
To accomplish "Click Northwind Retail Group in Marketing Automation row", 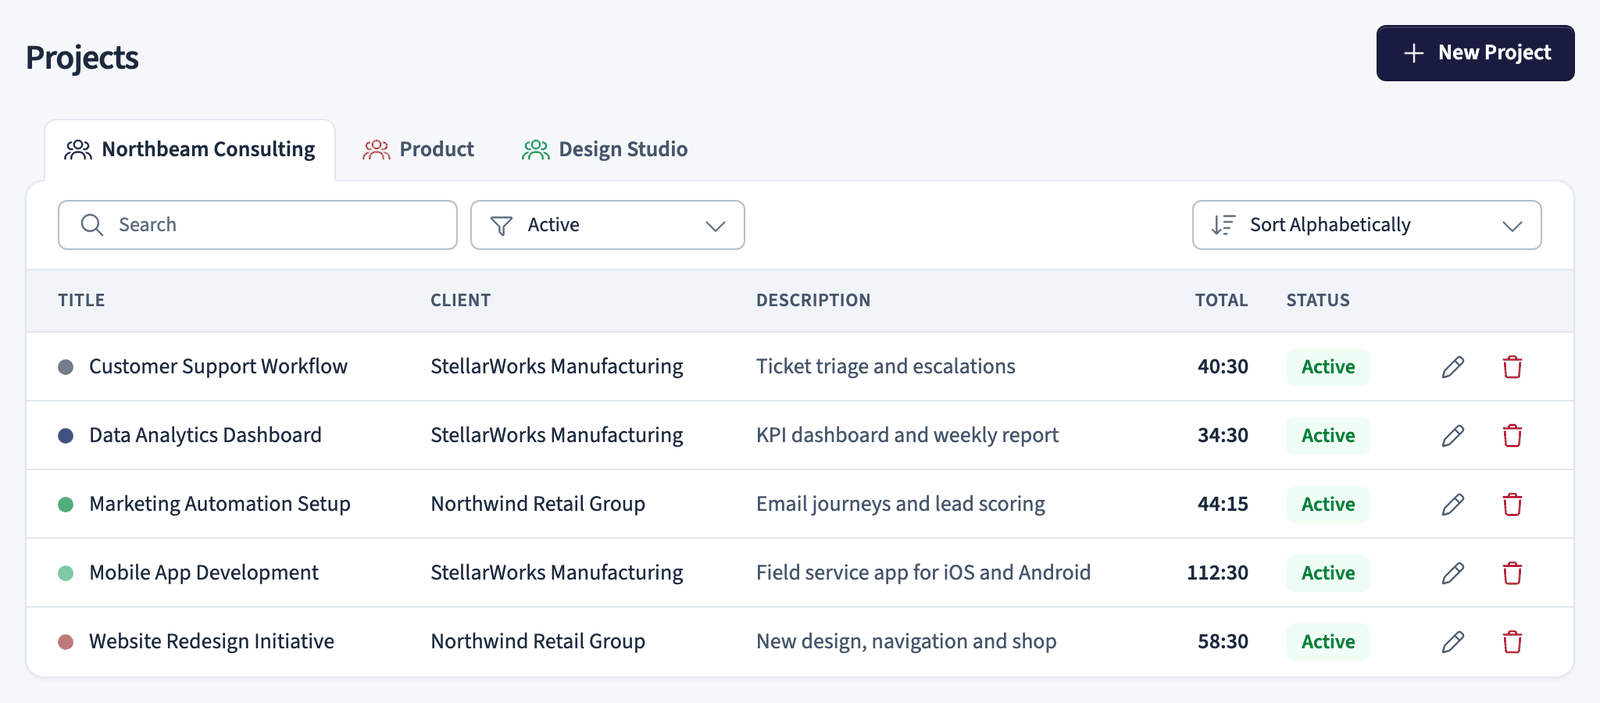I will [538, 504].
